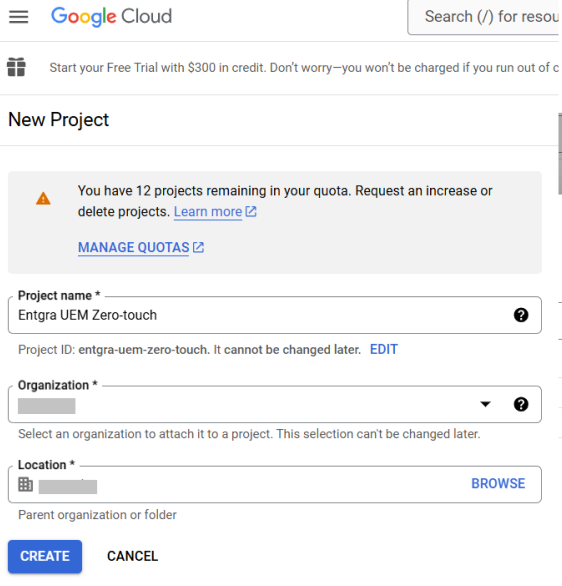
Task: Open the MANAGE QUOTAS link
Action: click(133, 247)
